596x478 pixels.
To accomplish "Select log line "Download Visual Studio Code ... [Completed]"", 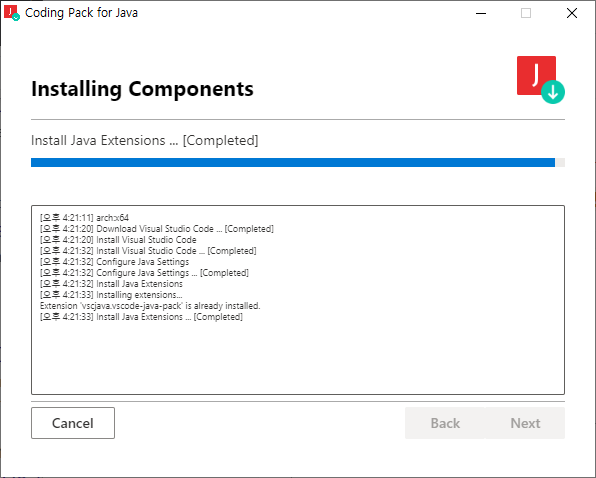I will click(x=157, y=229).
